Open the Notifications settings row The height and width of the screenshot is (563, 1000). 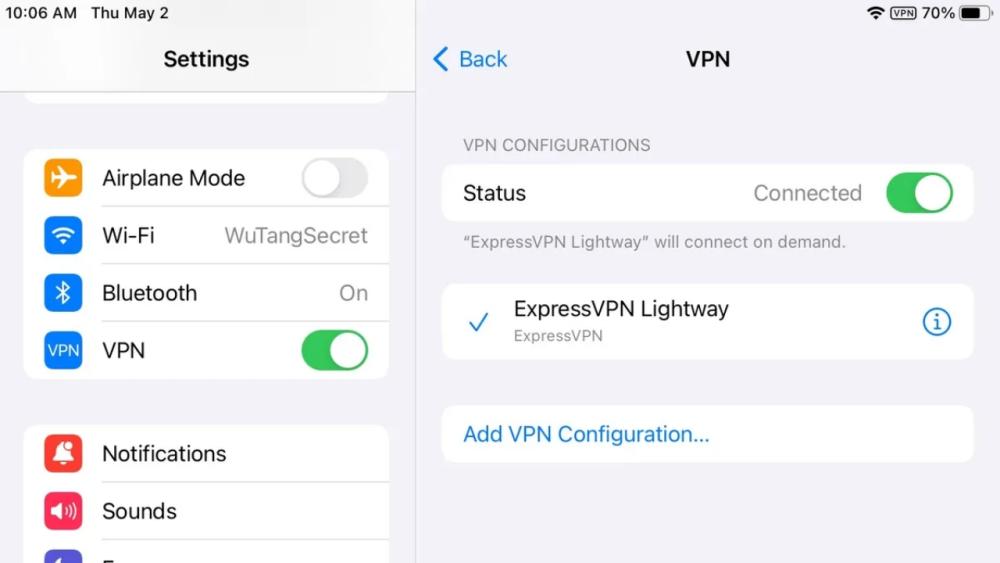pos(206,453)
